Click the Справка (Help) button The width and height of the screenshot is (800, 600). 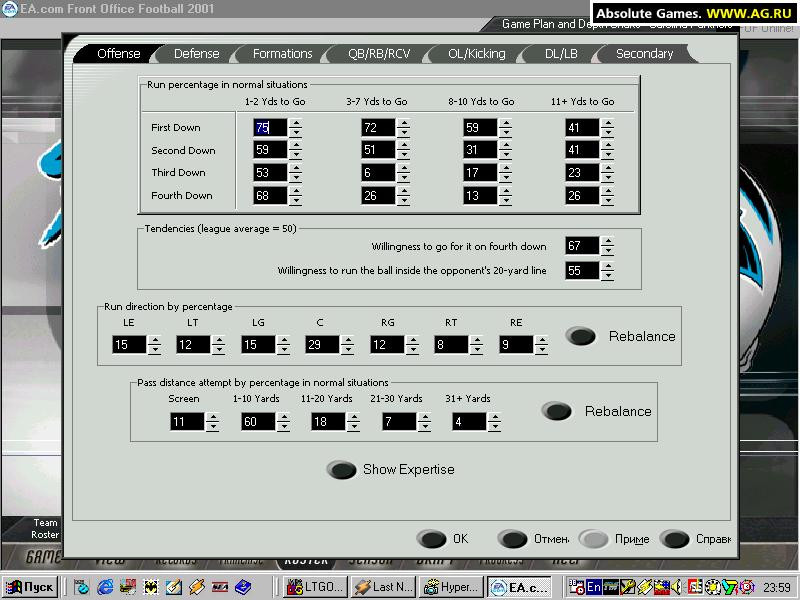695,539
